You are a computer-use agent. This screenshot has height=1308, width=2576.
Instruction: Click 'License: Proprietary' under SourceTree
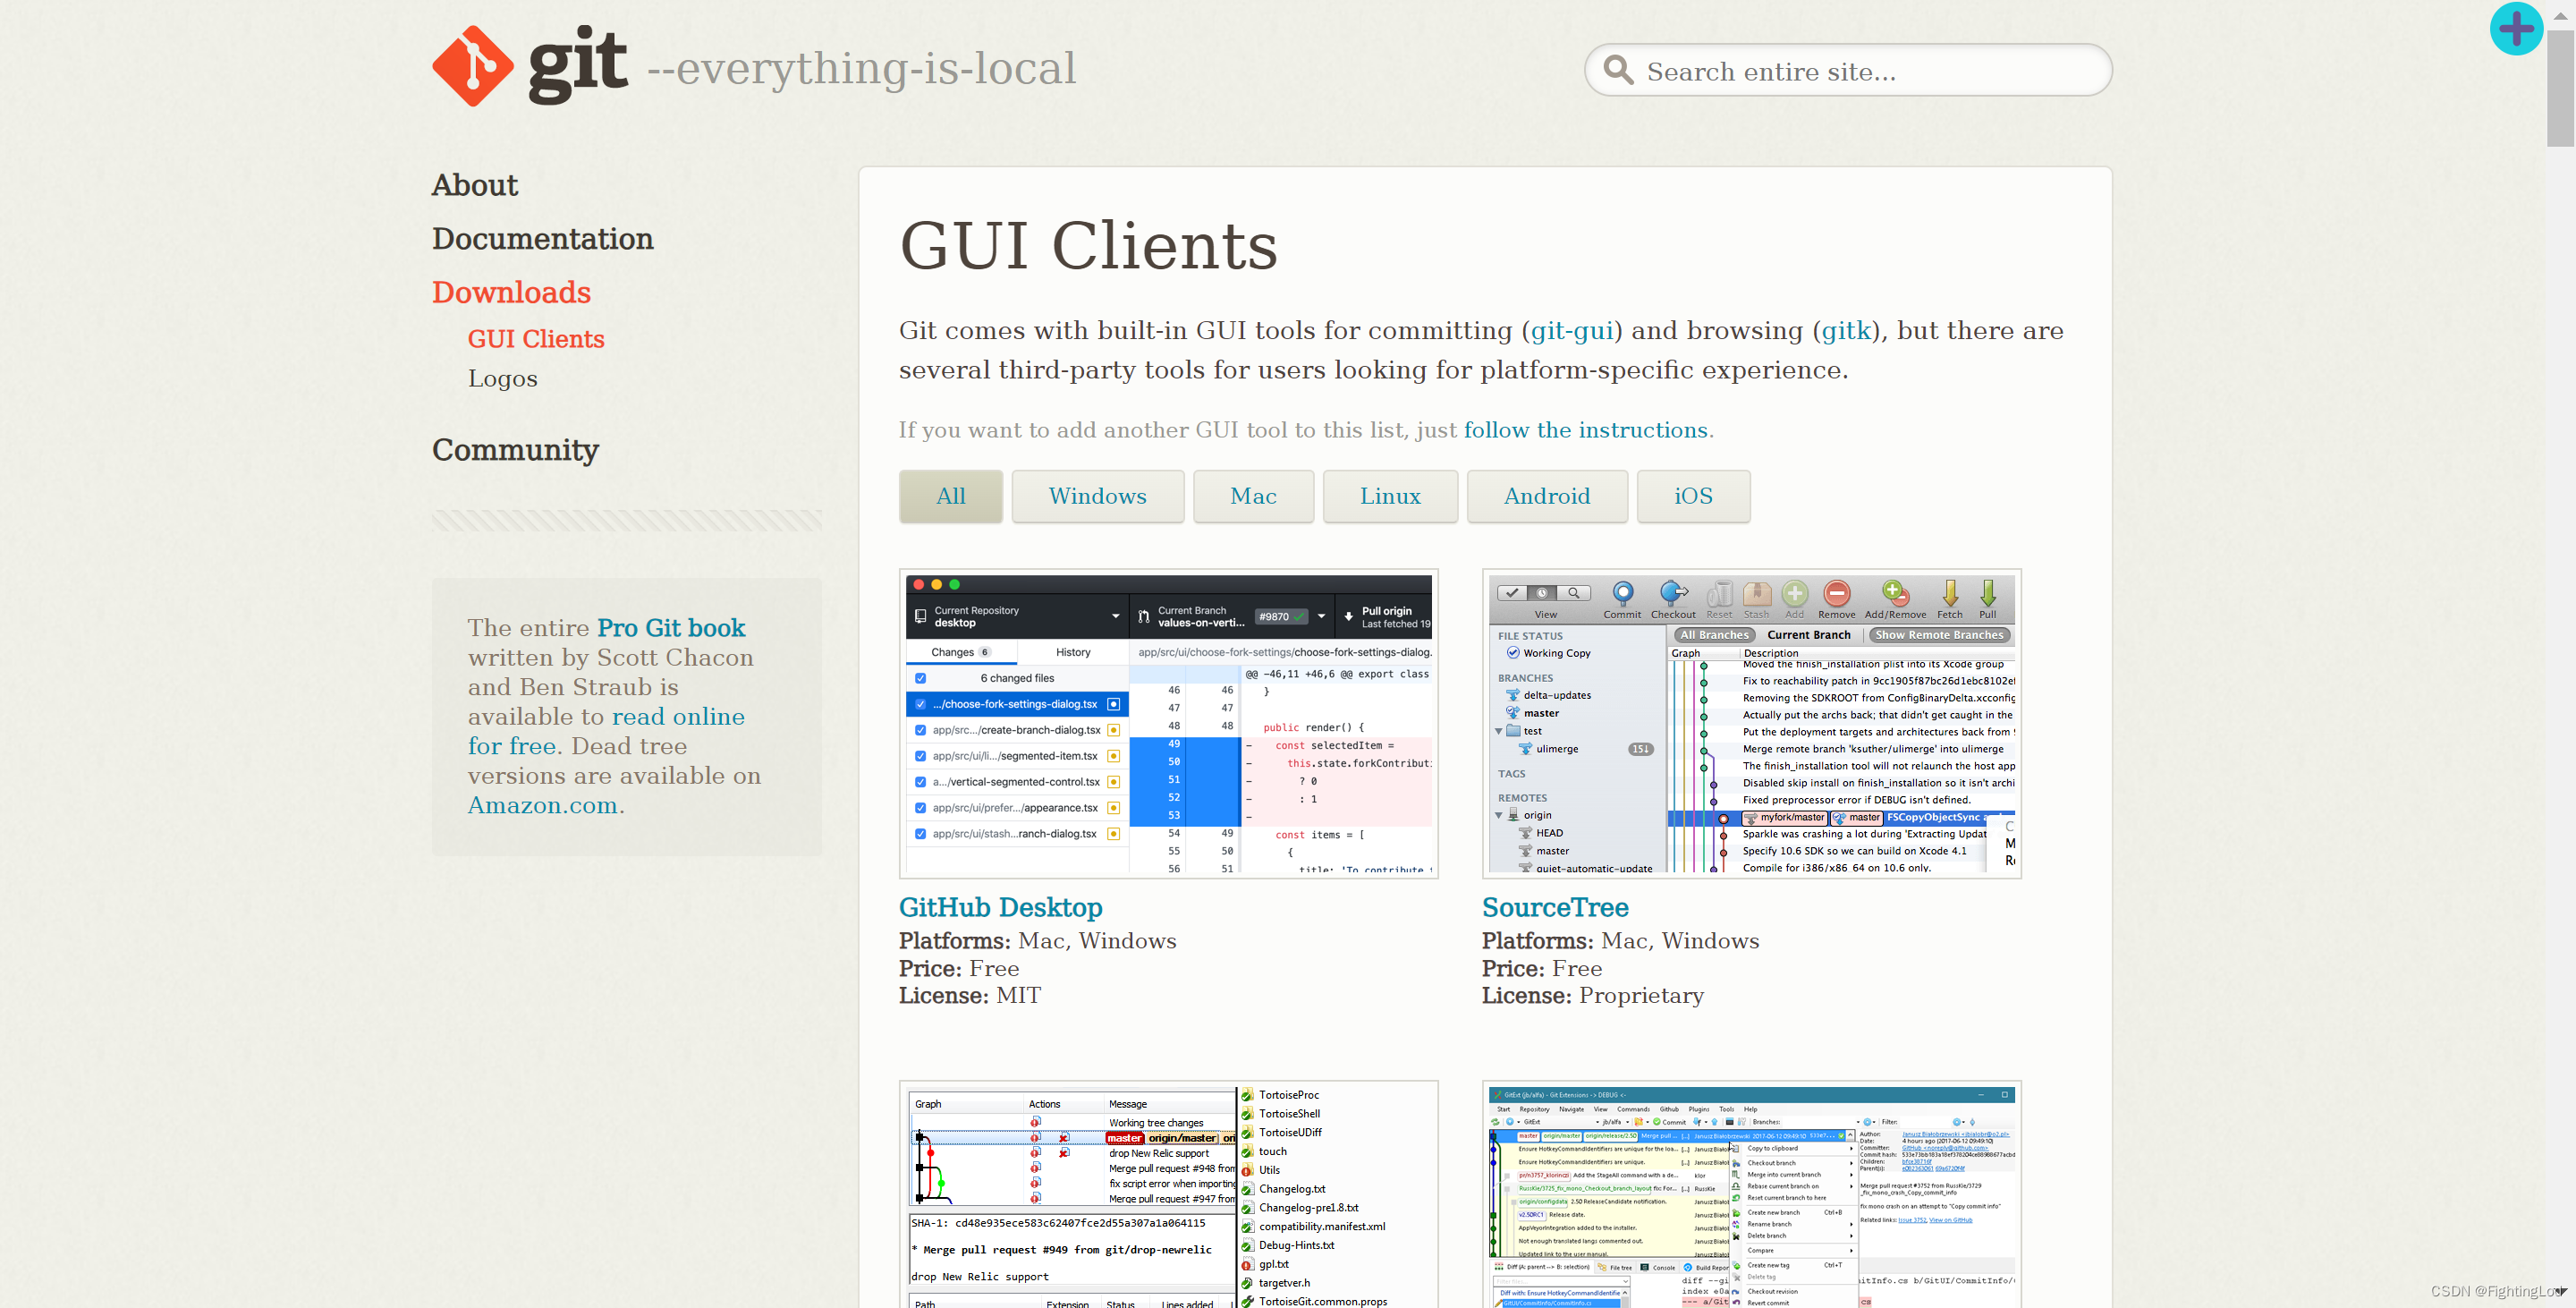1593,996
